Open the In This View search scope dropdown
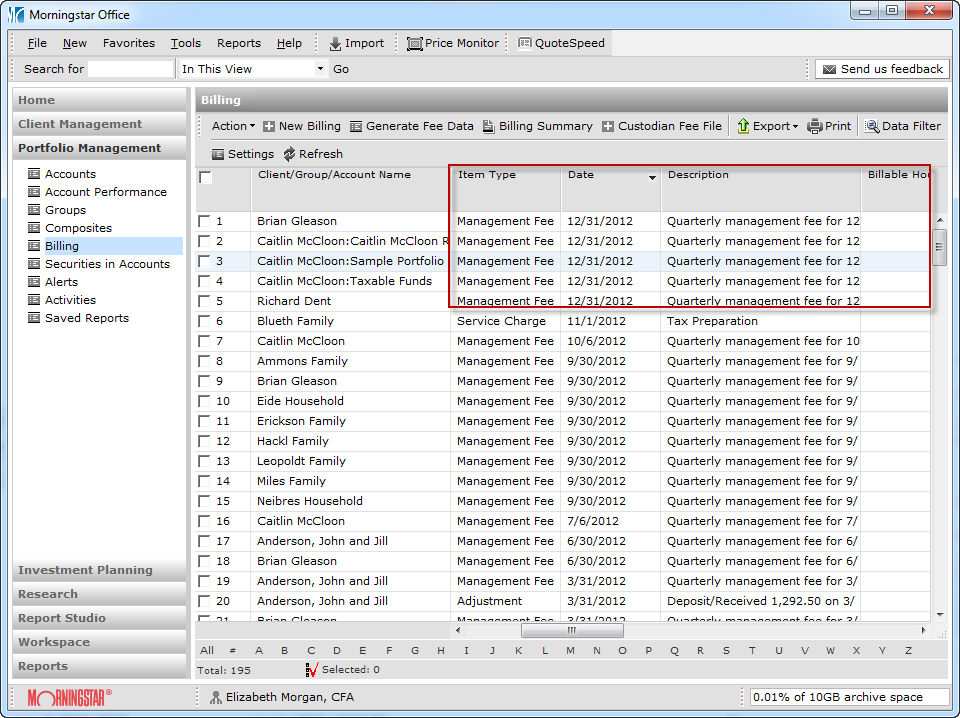The width and height of the screenshot is (960, 718). click(320, 69)
